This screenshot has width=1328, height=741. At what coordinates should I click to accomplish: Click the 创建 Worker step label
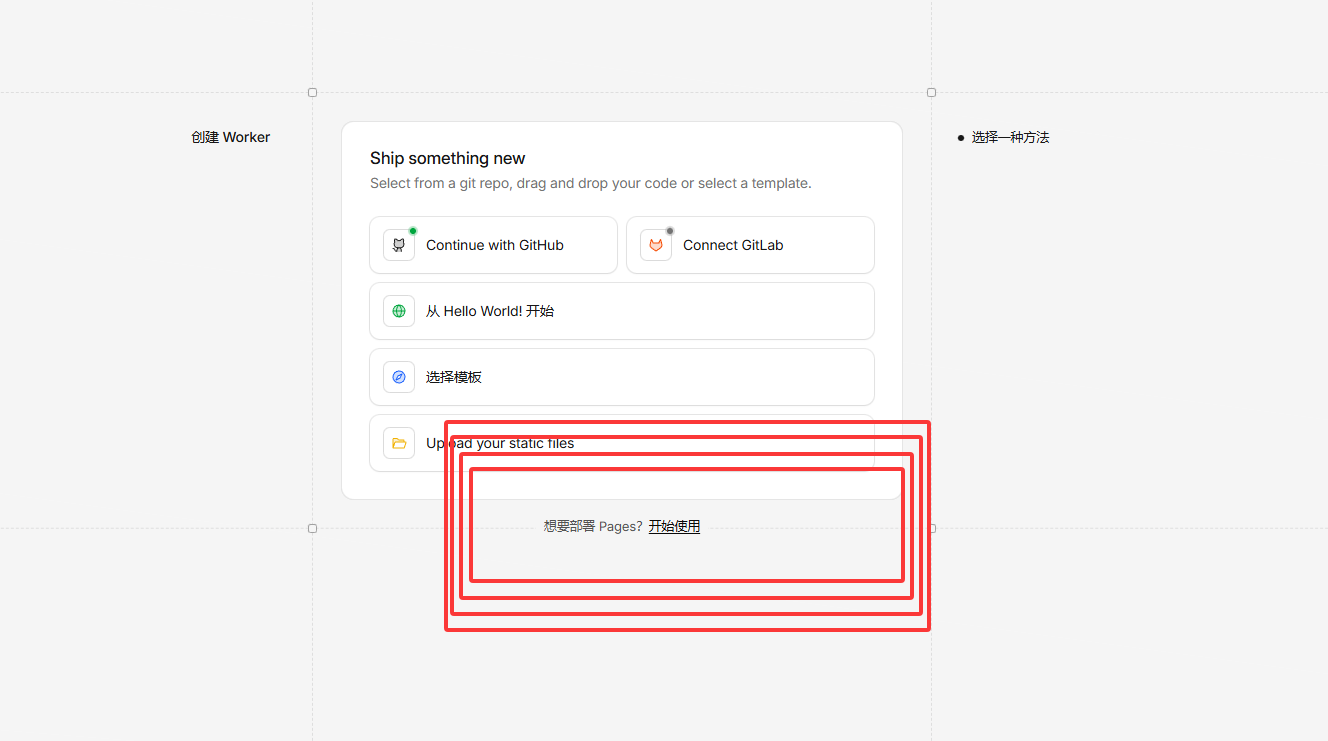pos(230,137)
